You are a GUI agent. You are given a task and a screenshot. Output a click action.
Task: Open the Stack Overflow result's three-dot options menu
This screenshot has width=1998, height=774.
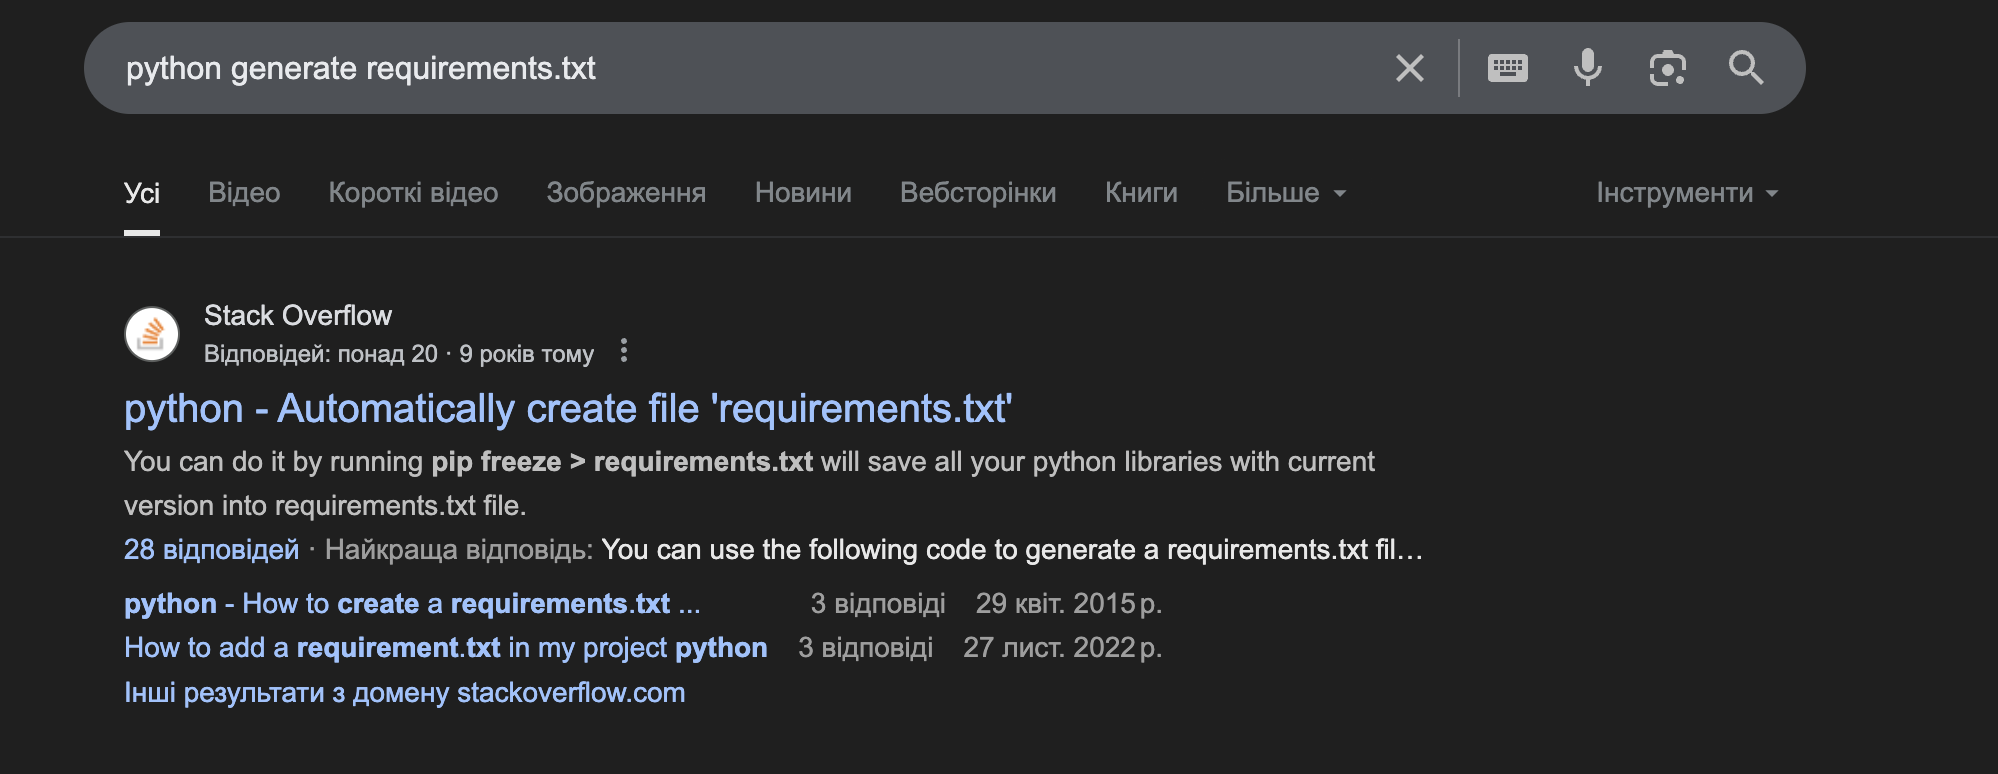click(624, 351)
